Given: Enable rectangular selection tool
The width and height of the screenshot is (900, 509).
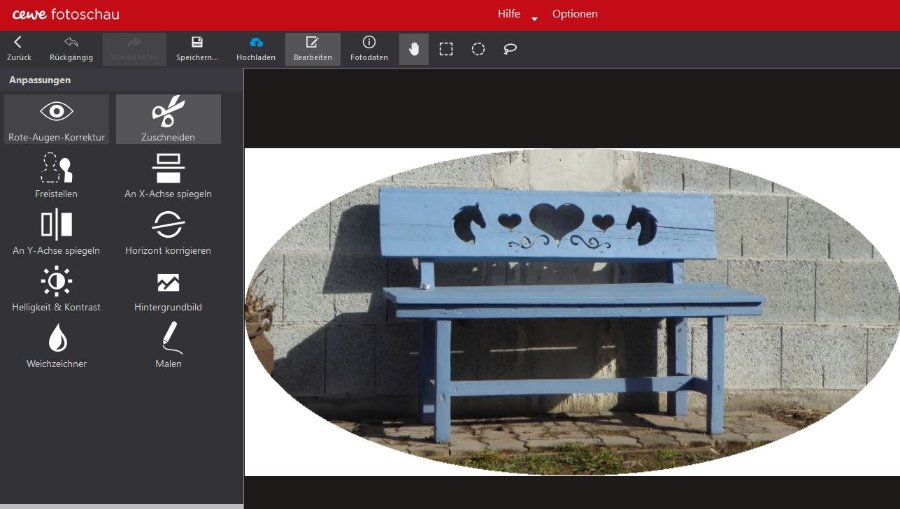Looking at the screenshot, I should point(446,49).
